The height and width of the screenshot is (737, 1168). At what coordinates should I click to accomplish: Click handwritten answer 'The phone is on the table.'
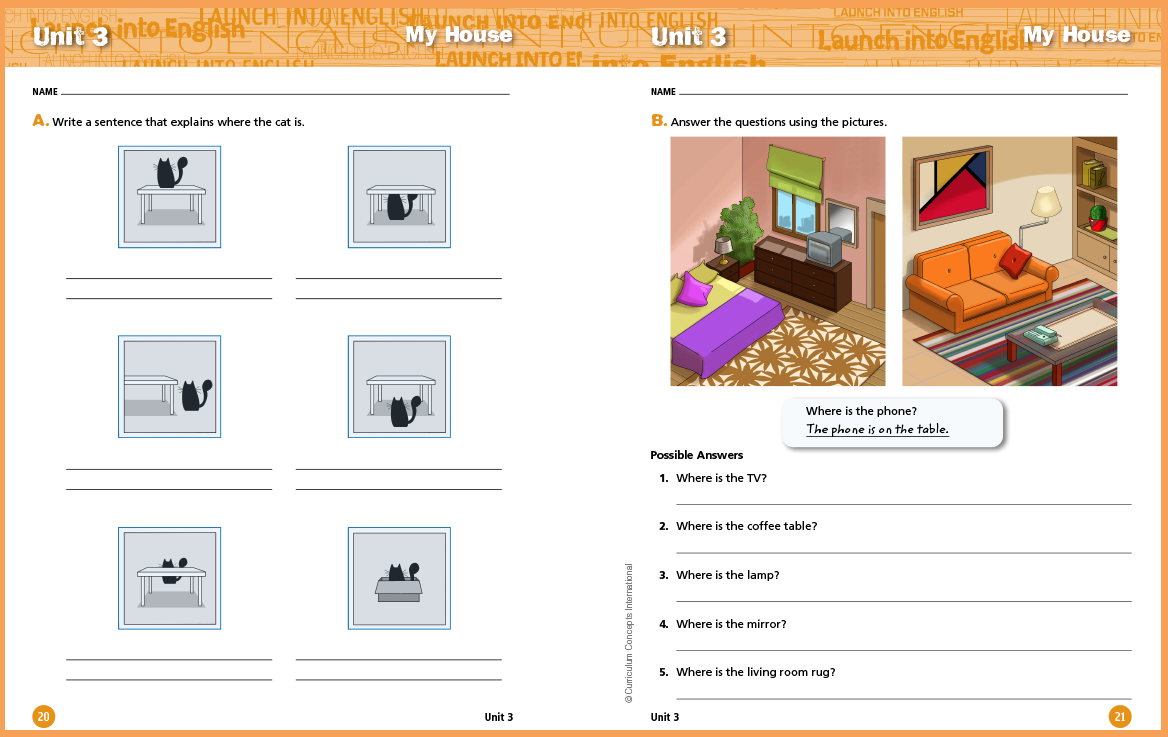point(877,429)
